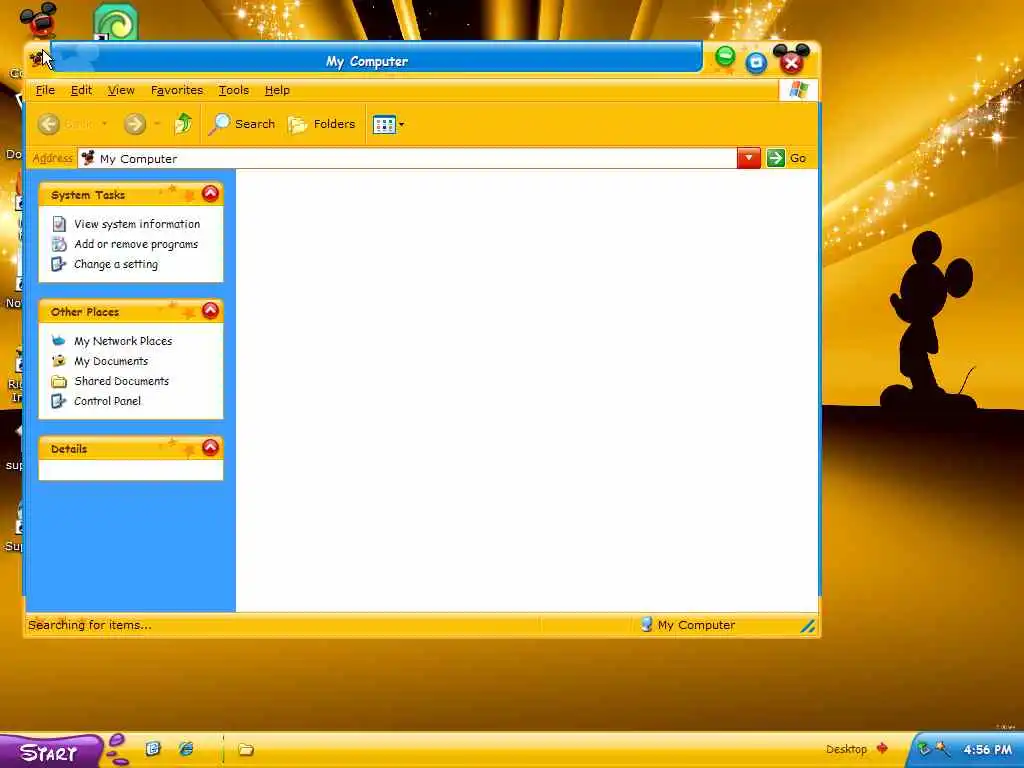1024x768 pixels.
Task: Click the window resize grip icon
Action: (x=807, y=626)
